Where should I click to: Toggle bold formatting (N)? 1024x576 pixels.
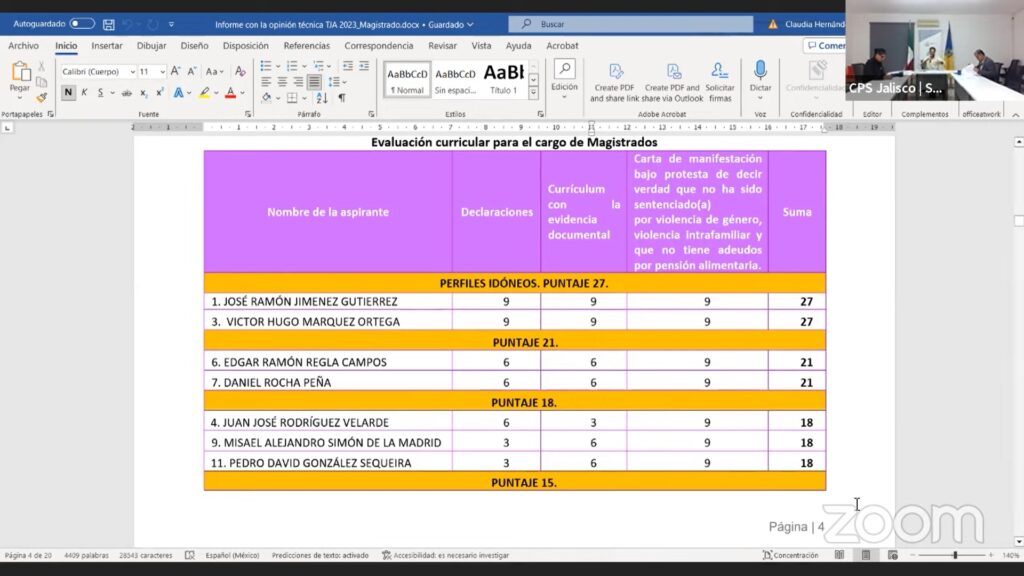(x=68, y=93)
